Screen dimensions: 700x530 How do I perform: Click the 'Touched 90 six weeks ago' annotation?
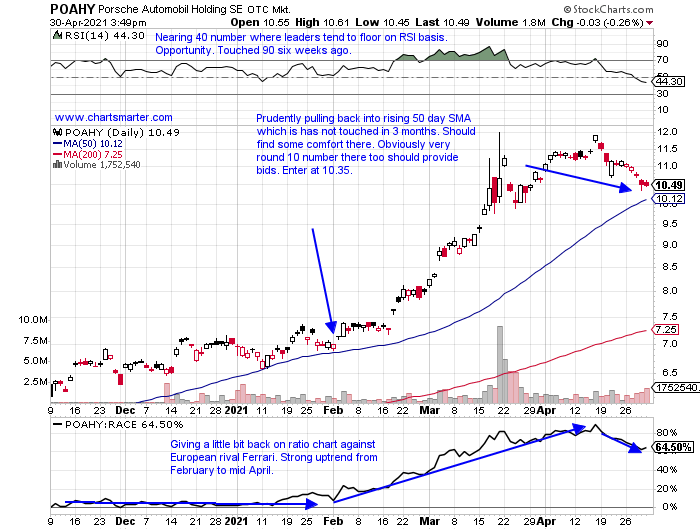284,50
